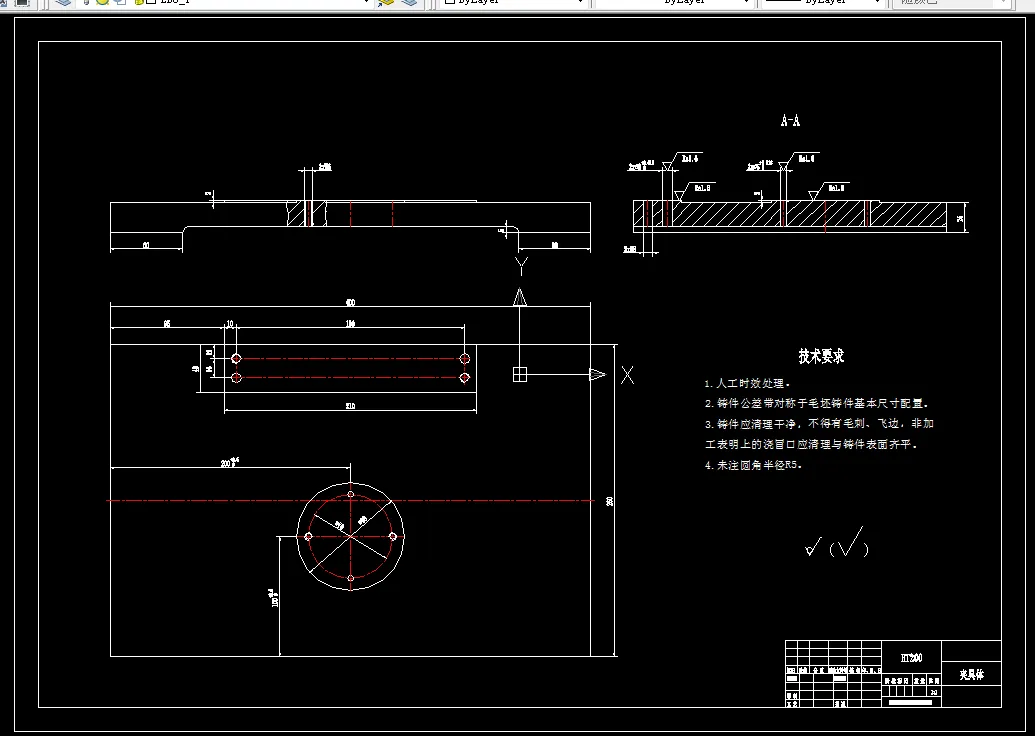This screenshot has height=736, width=1035.
Task: Select the line 工表明上的浇冒口应清理与铸件表面齐平
Action: 811,445
